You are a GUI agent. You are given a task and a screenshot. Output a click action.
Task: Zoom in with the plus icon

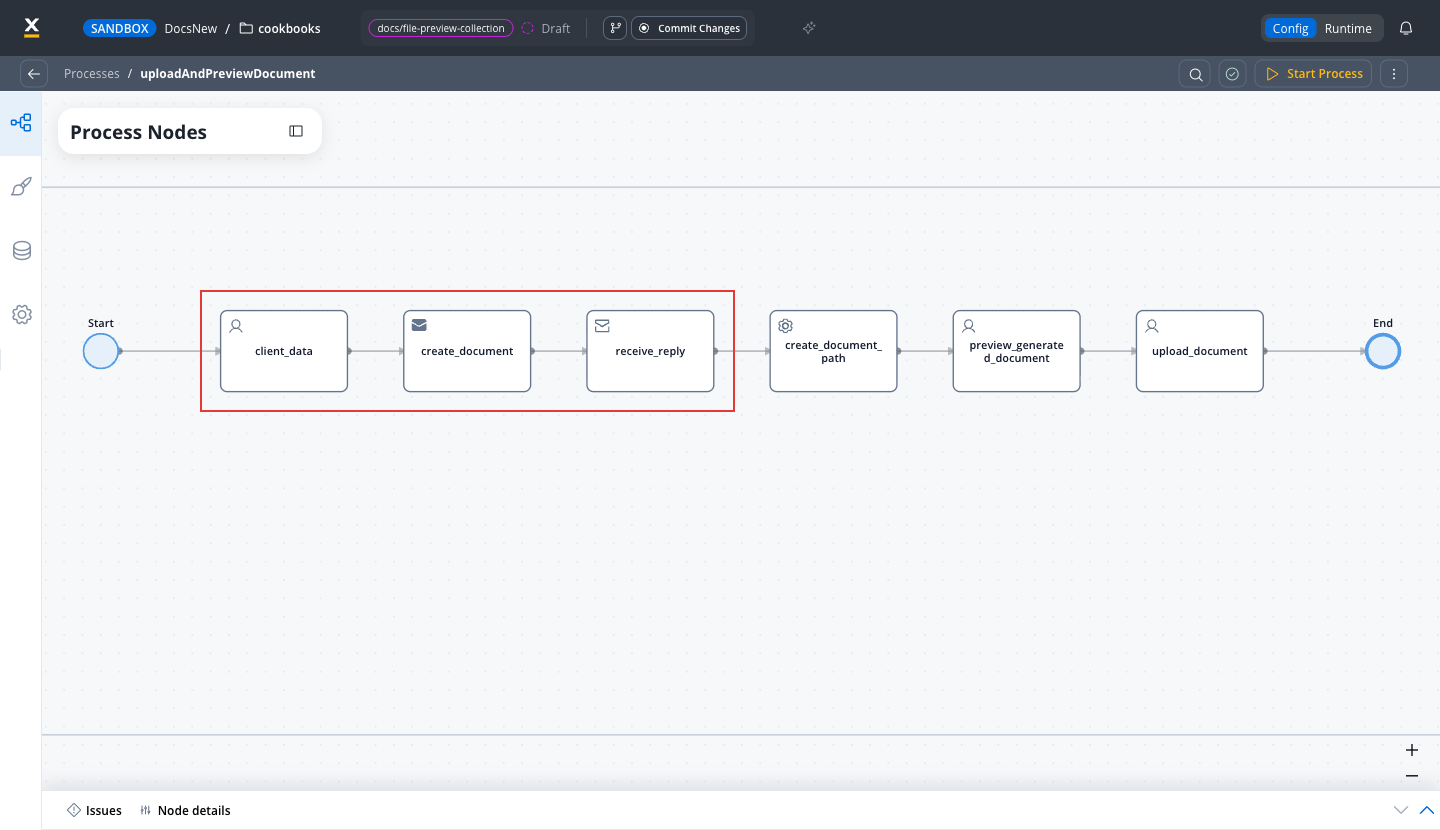coord(1412,750)
